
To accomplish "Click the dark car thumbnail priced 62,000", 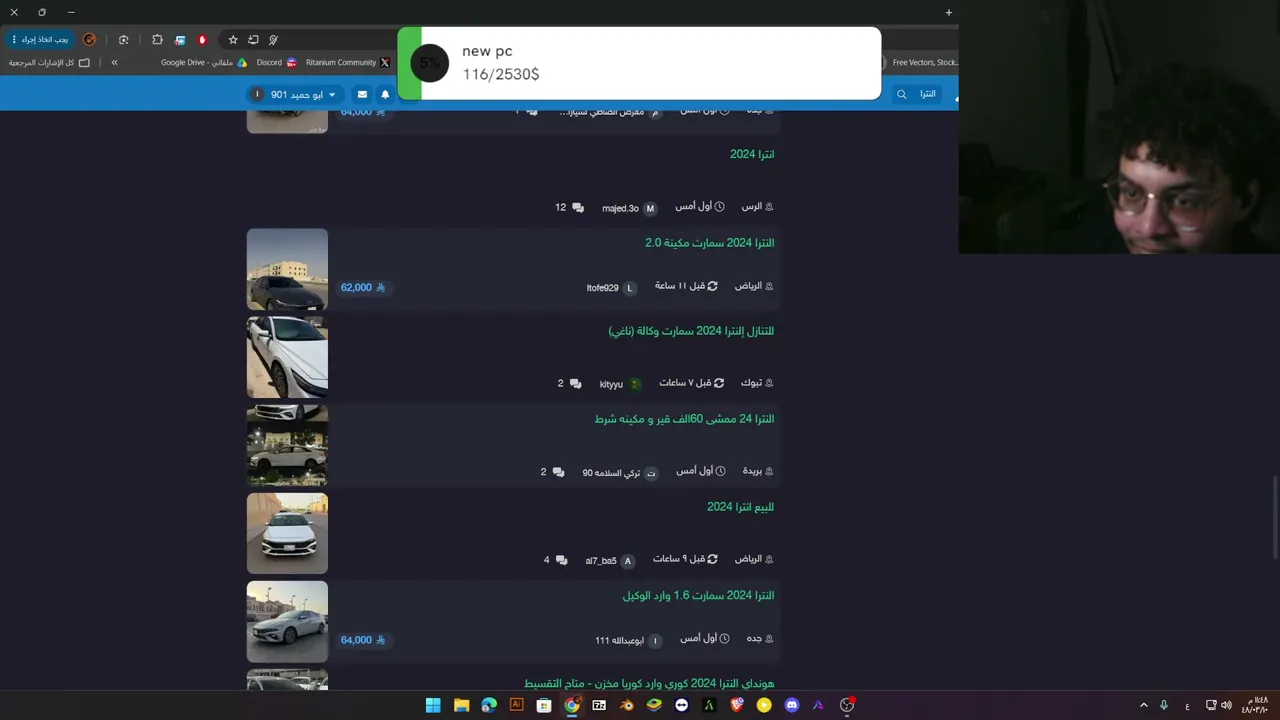I will pos(287,269).
